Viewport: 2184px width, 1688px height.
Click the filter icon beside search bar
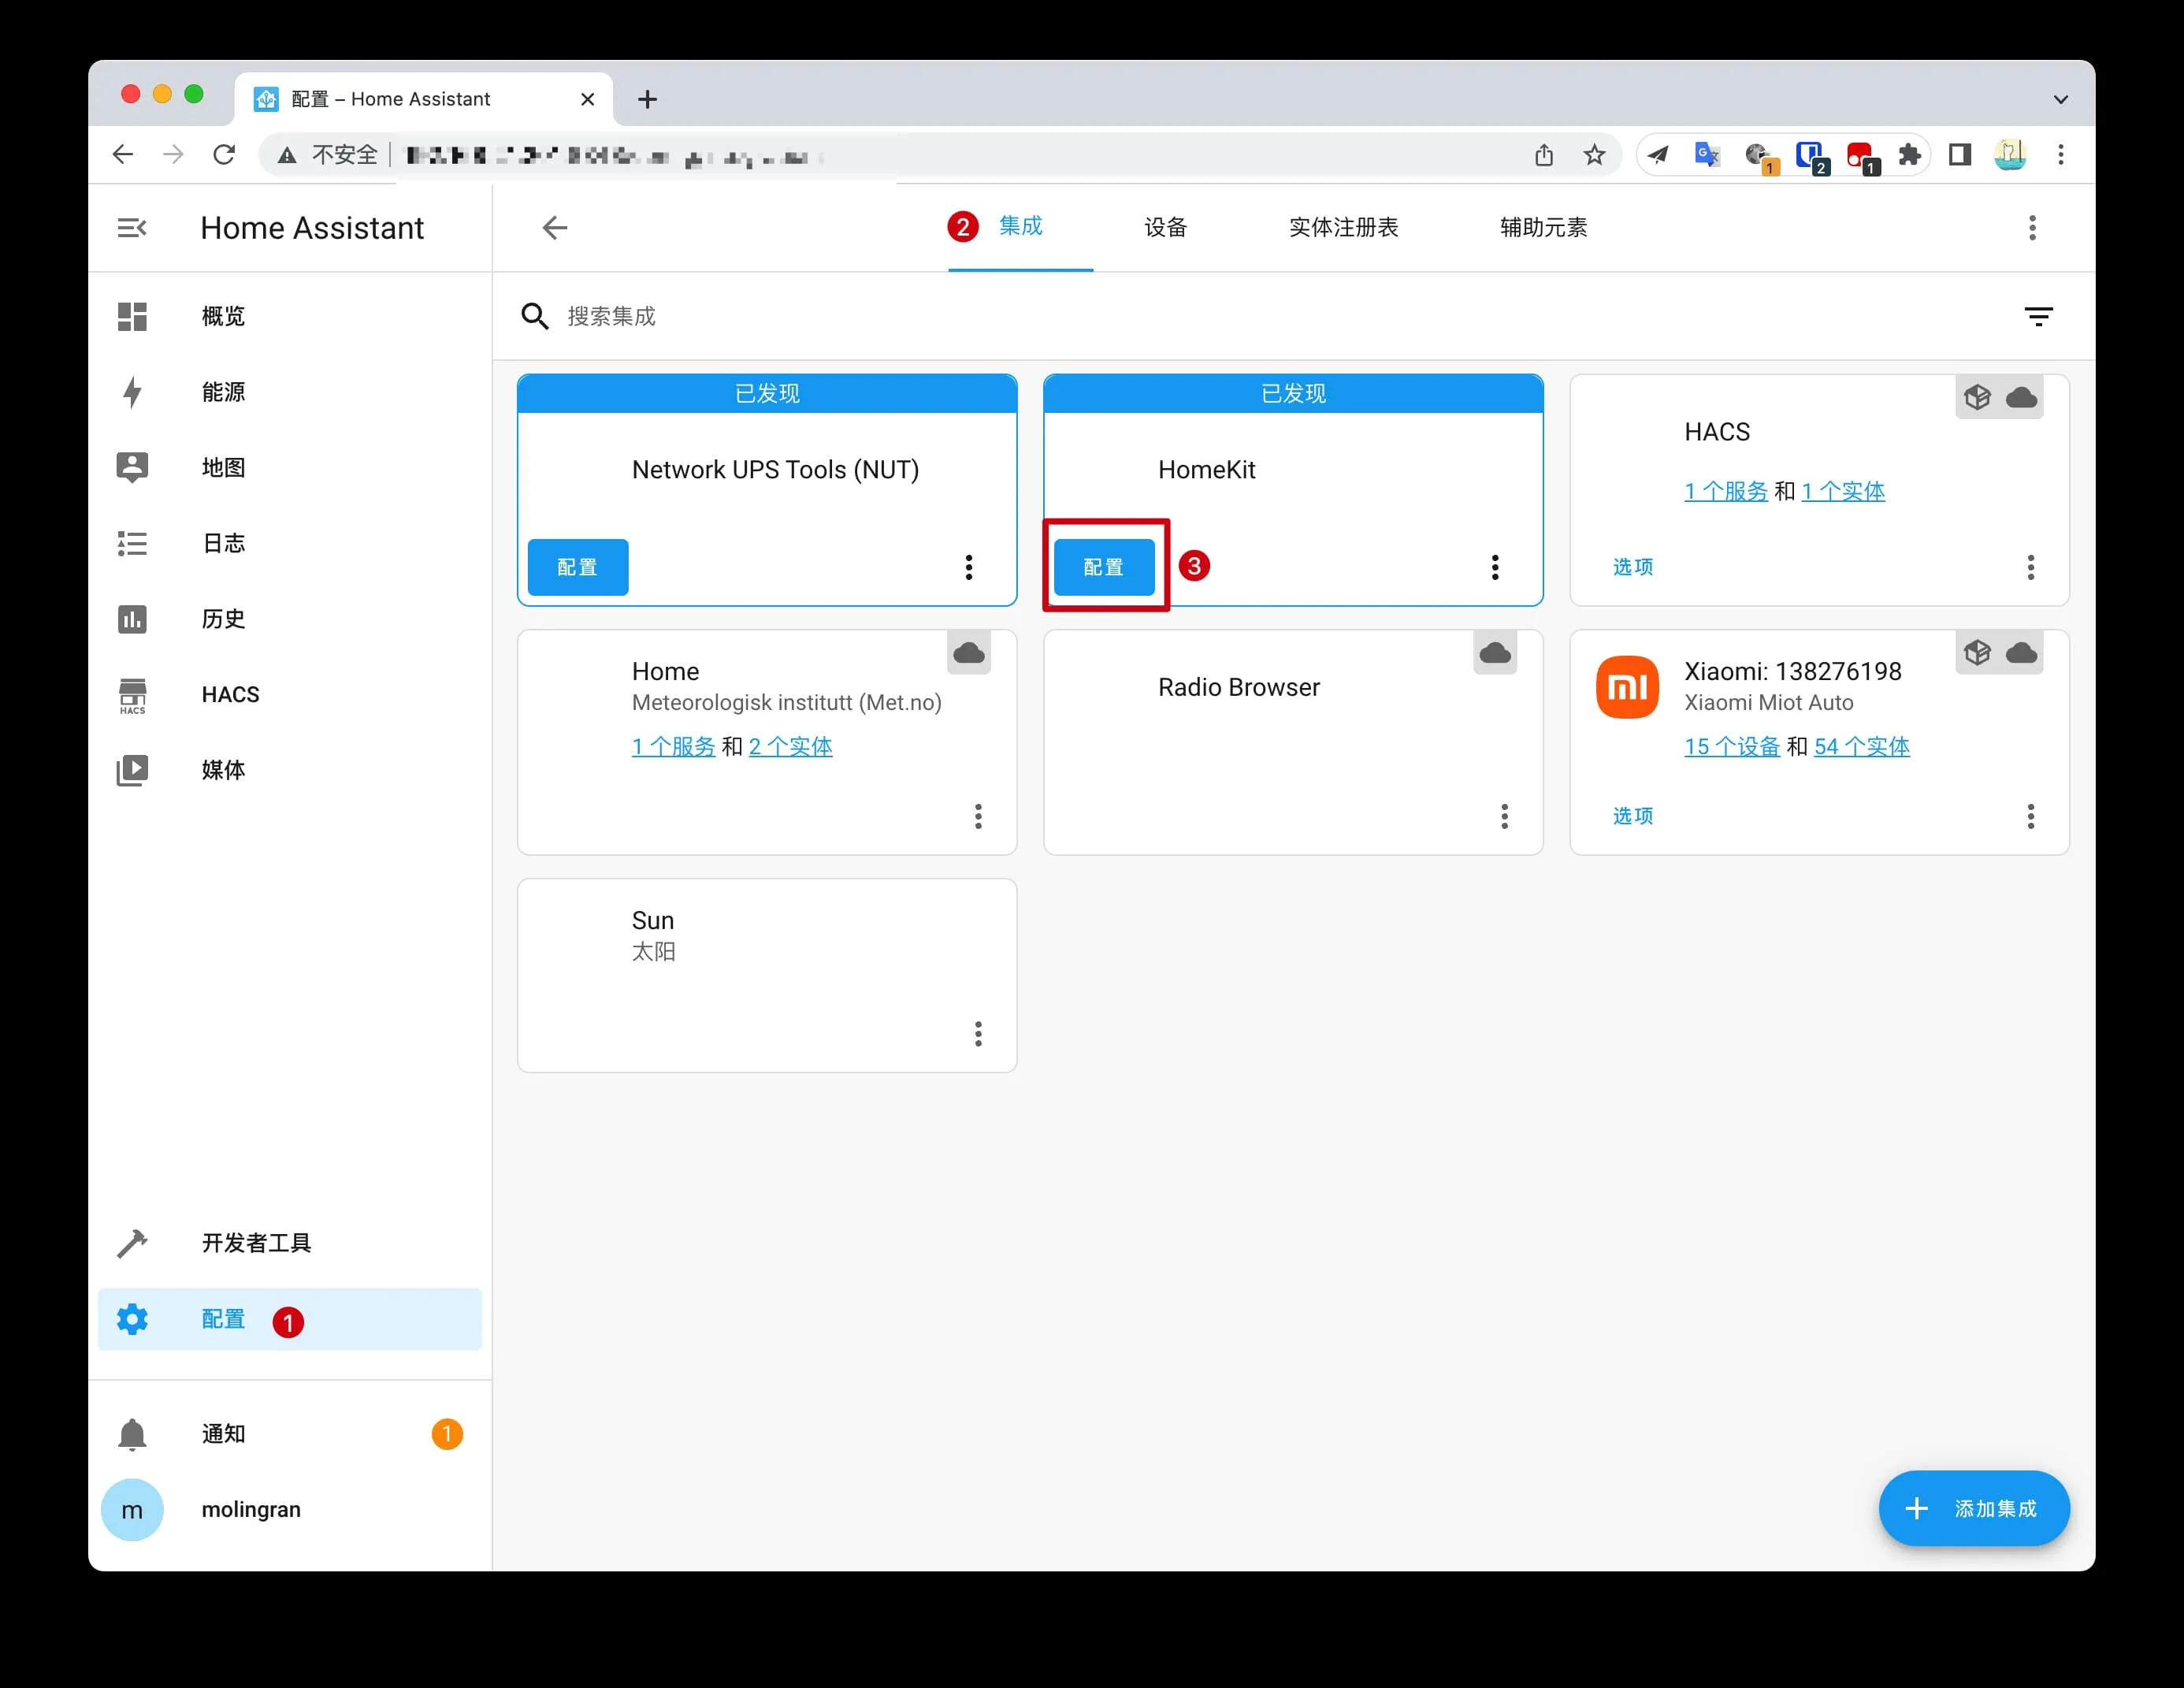[2037, 317]
